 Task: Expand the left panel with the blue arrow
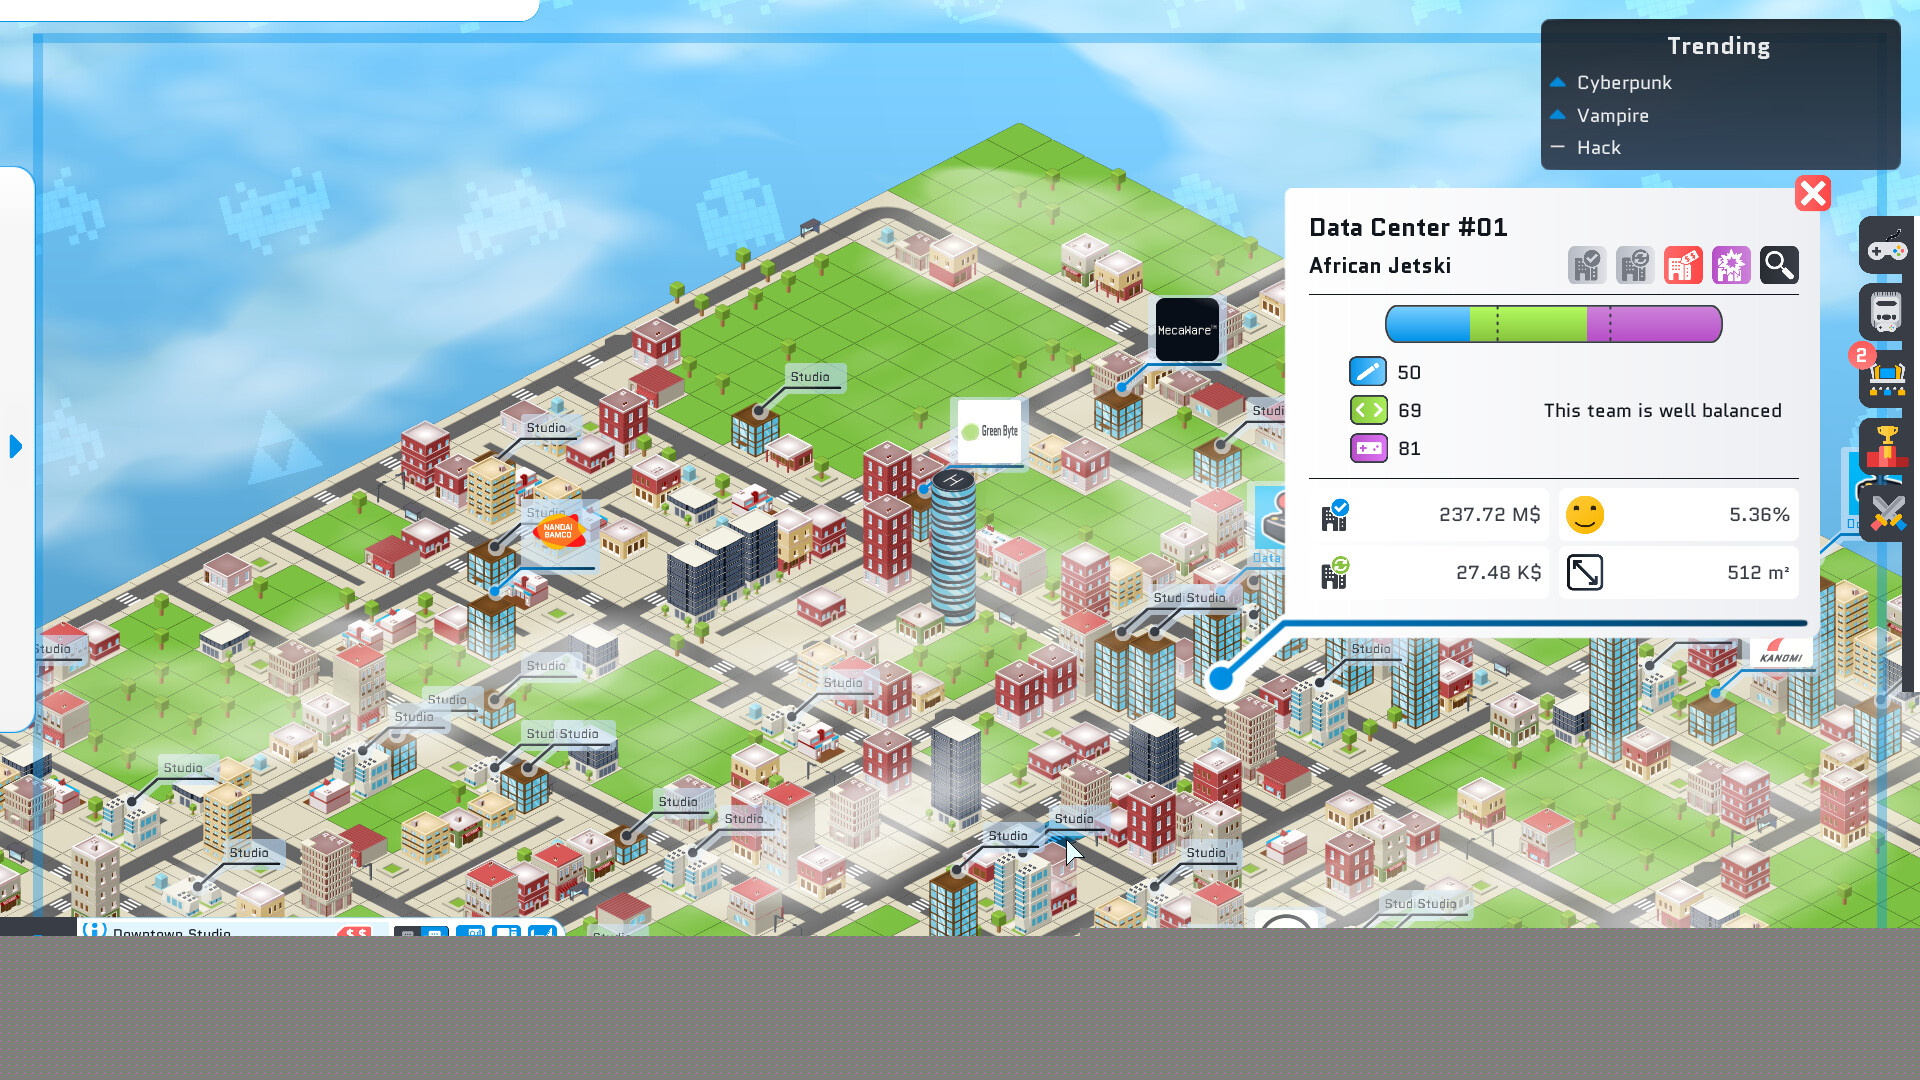15,447
